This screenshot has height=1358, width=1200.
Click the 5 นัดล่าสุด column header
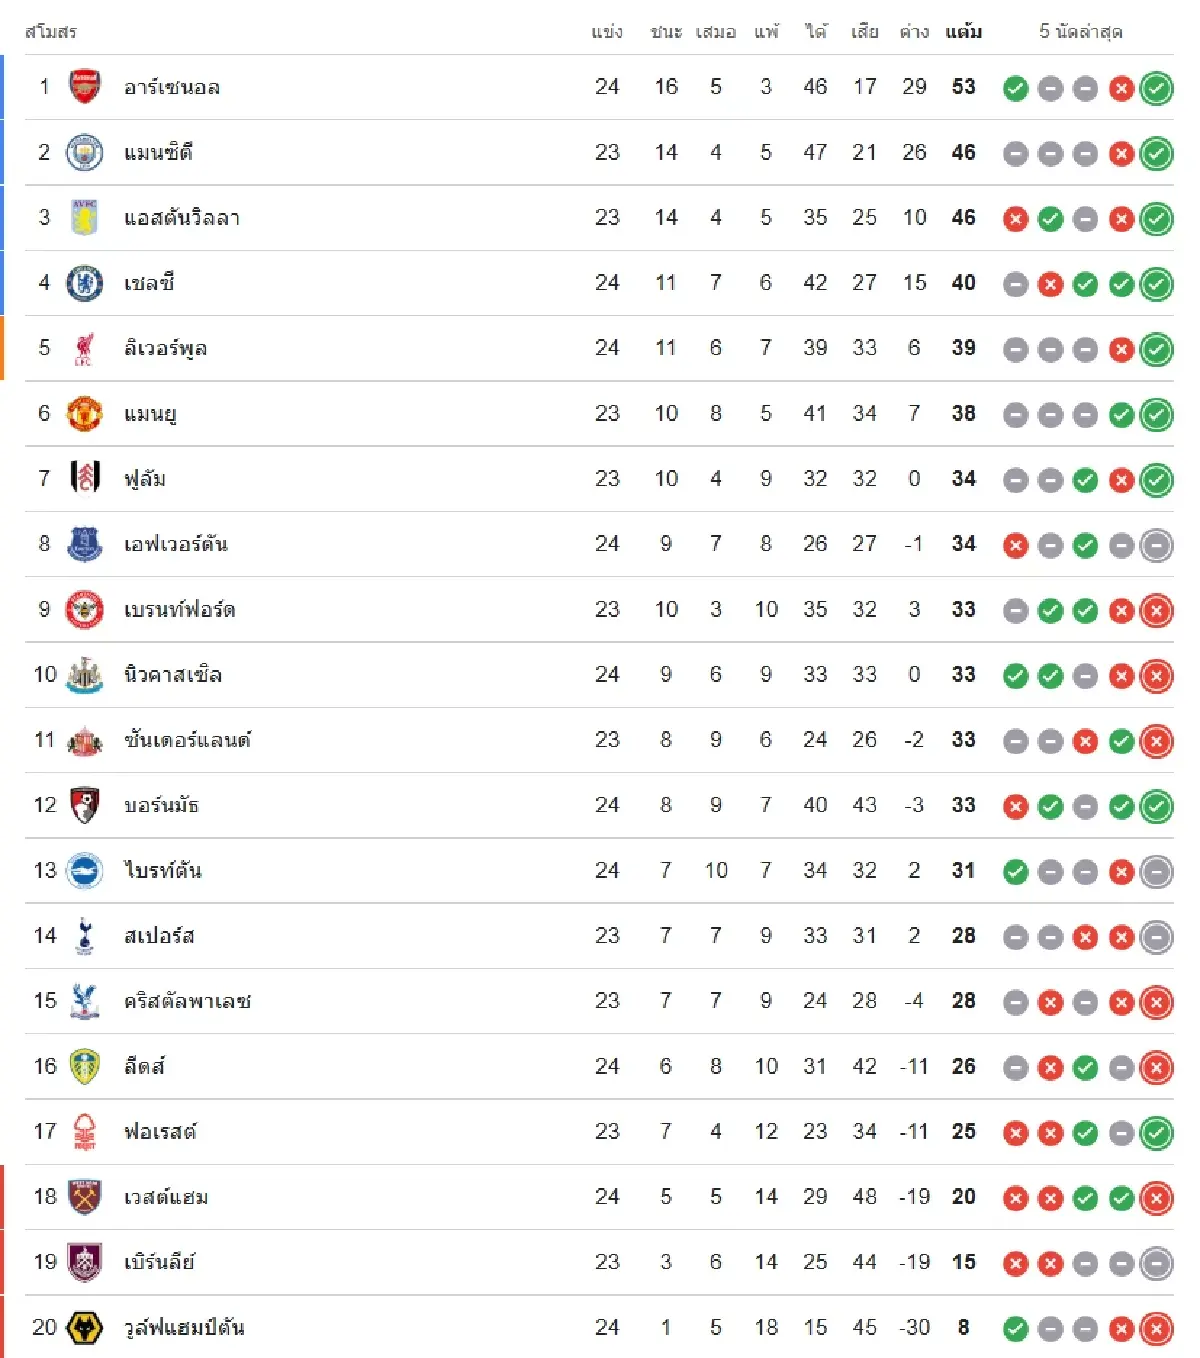(x=1080, y=32)
